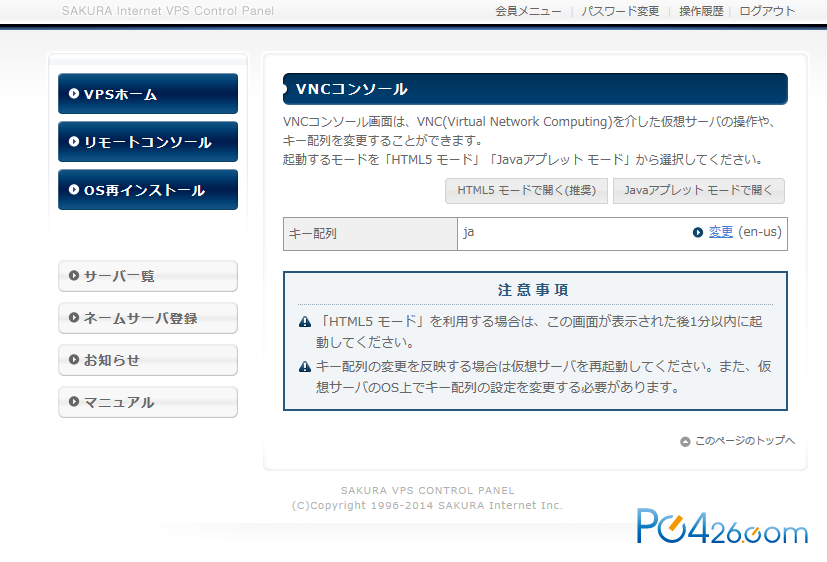Open OS再インストール page
The image size is (827, 562).
click(x=148, y=190)
